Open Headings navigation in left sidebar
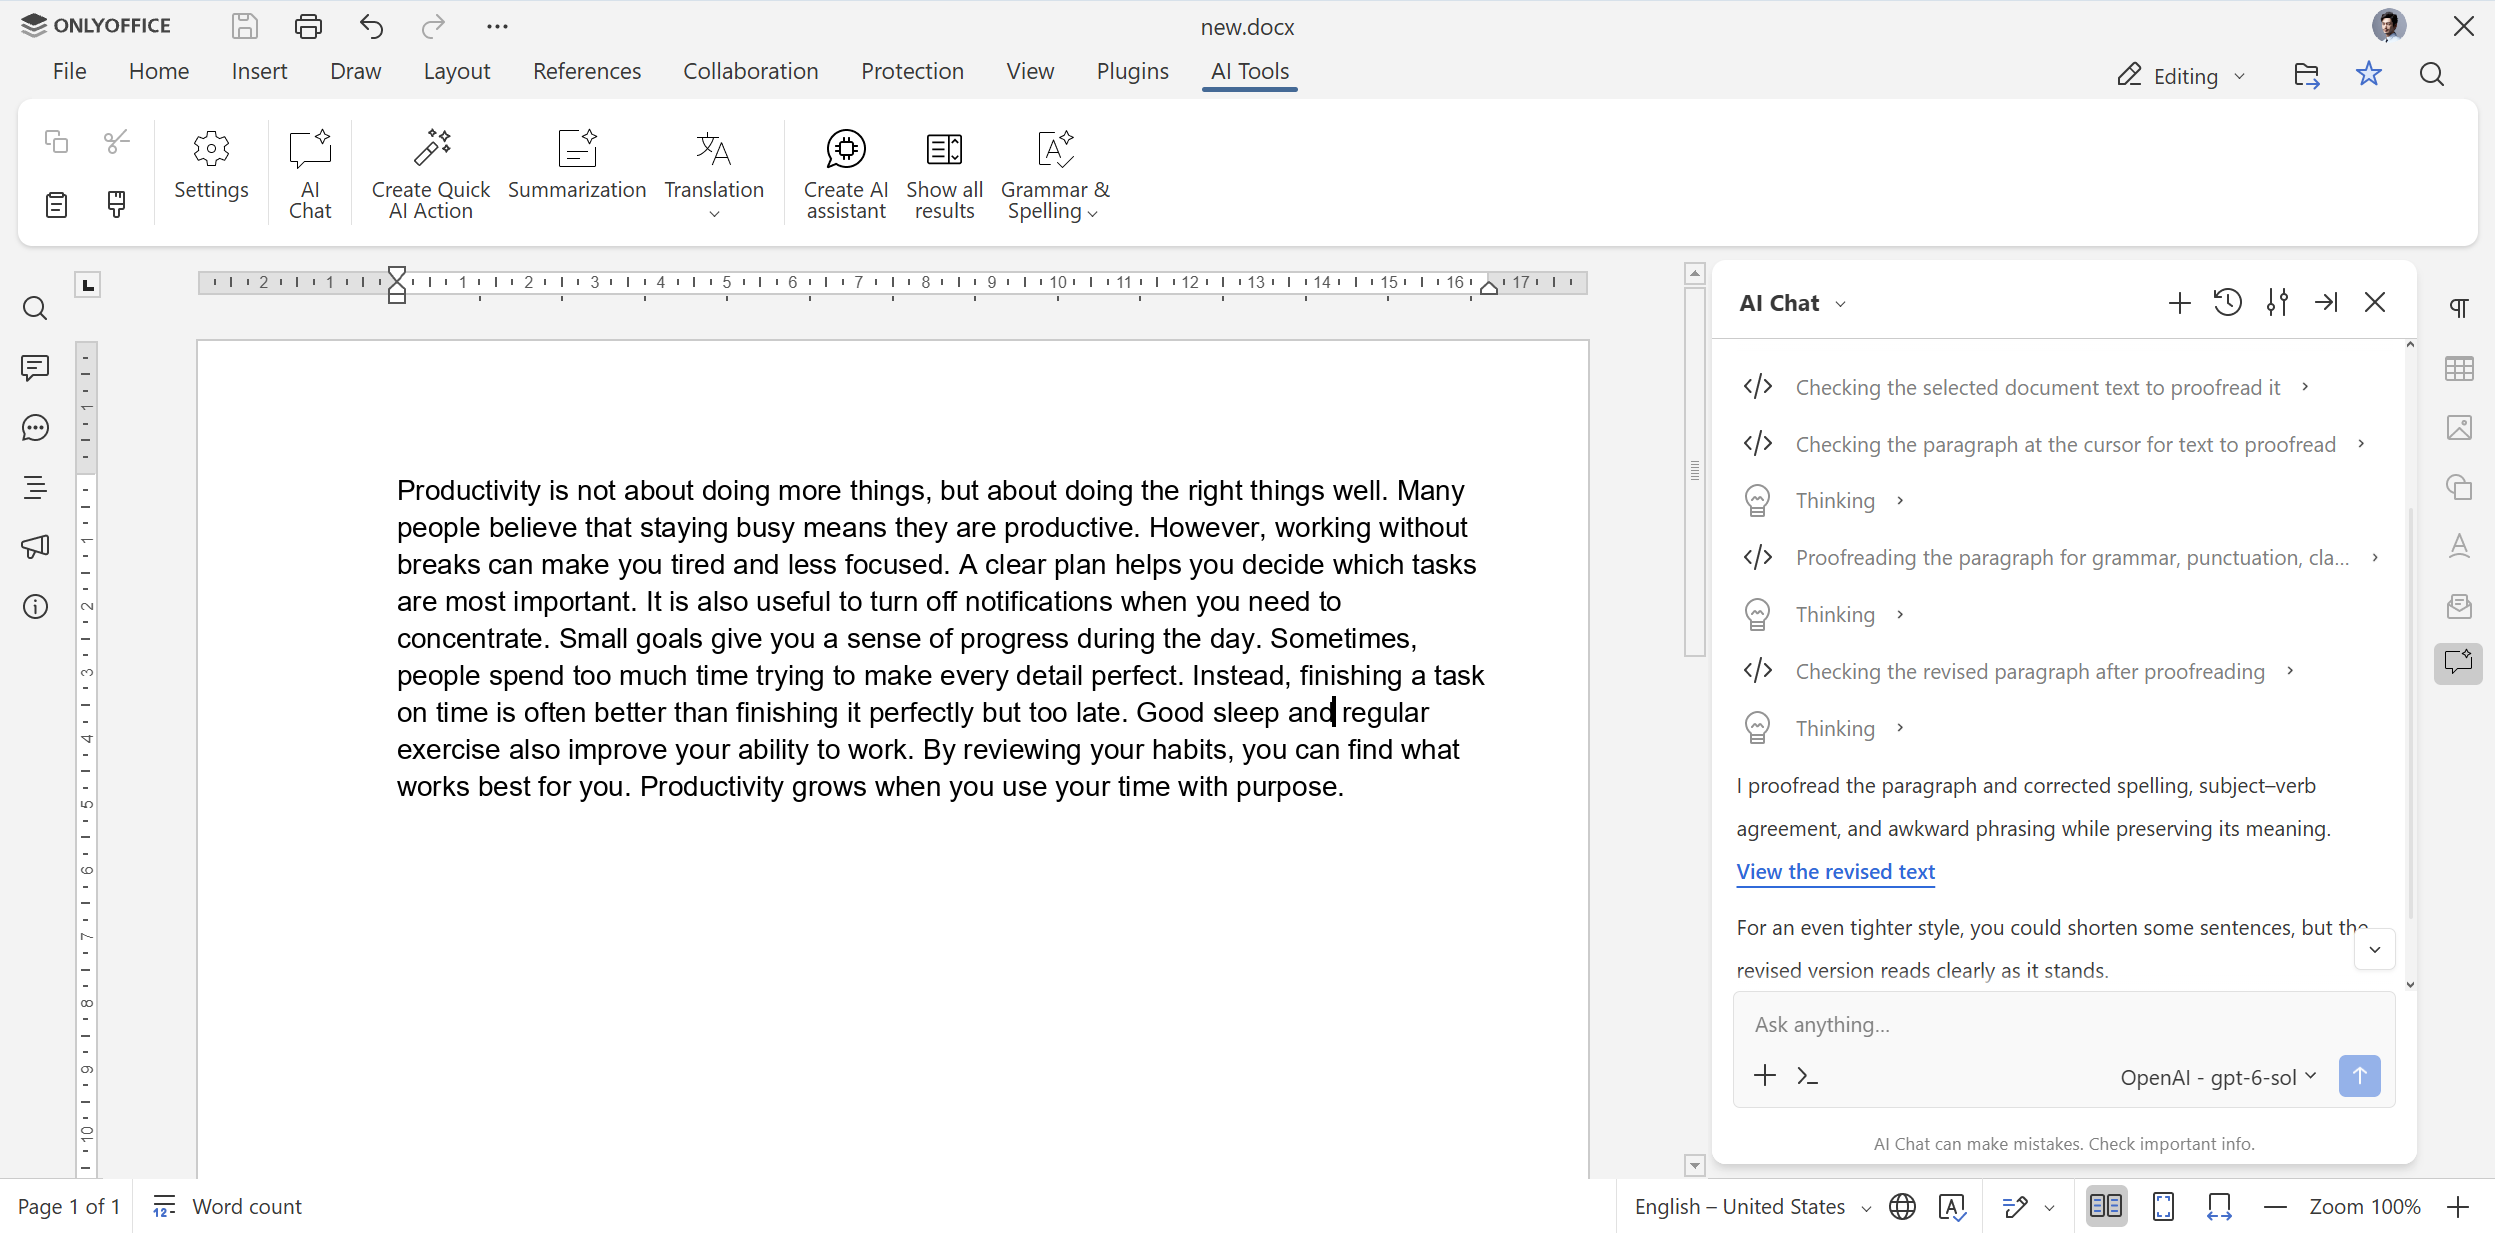The height and width of the screenshot is (1233, 2495). pos(35,488)
